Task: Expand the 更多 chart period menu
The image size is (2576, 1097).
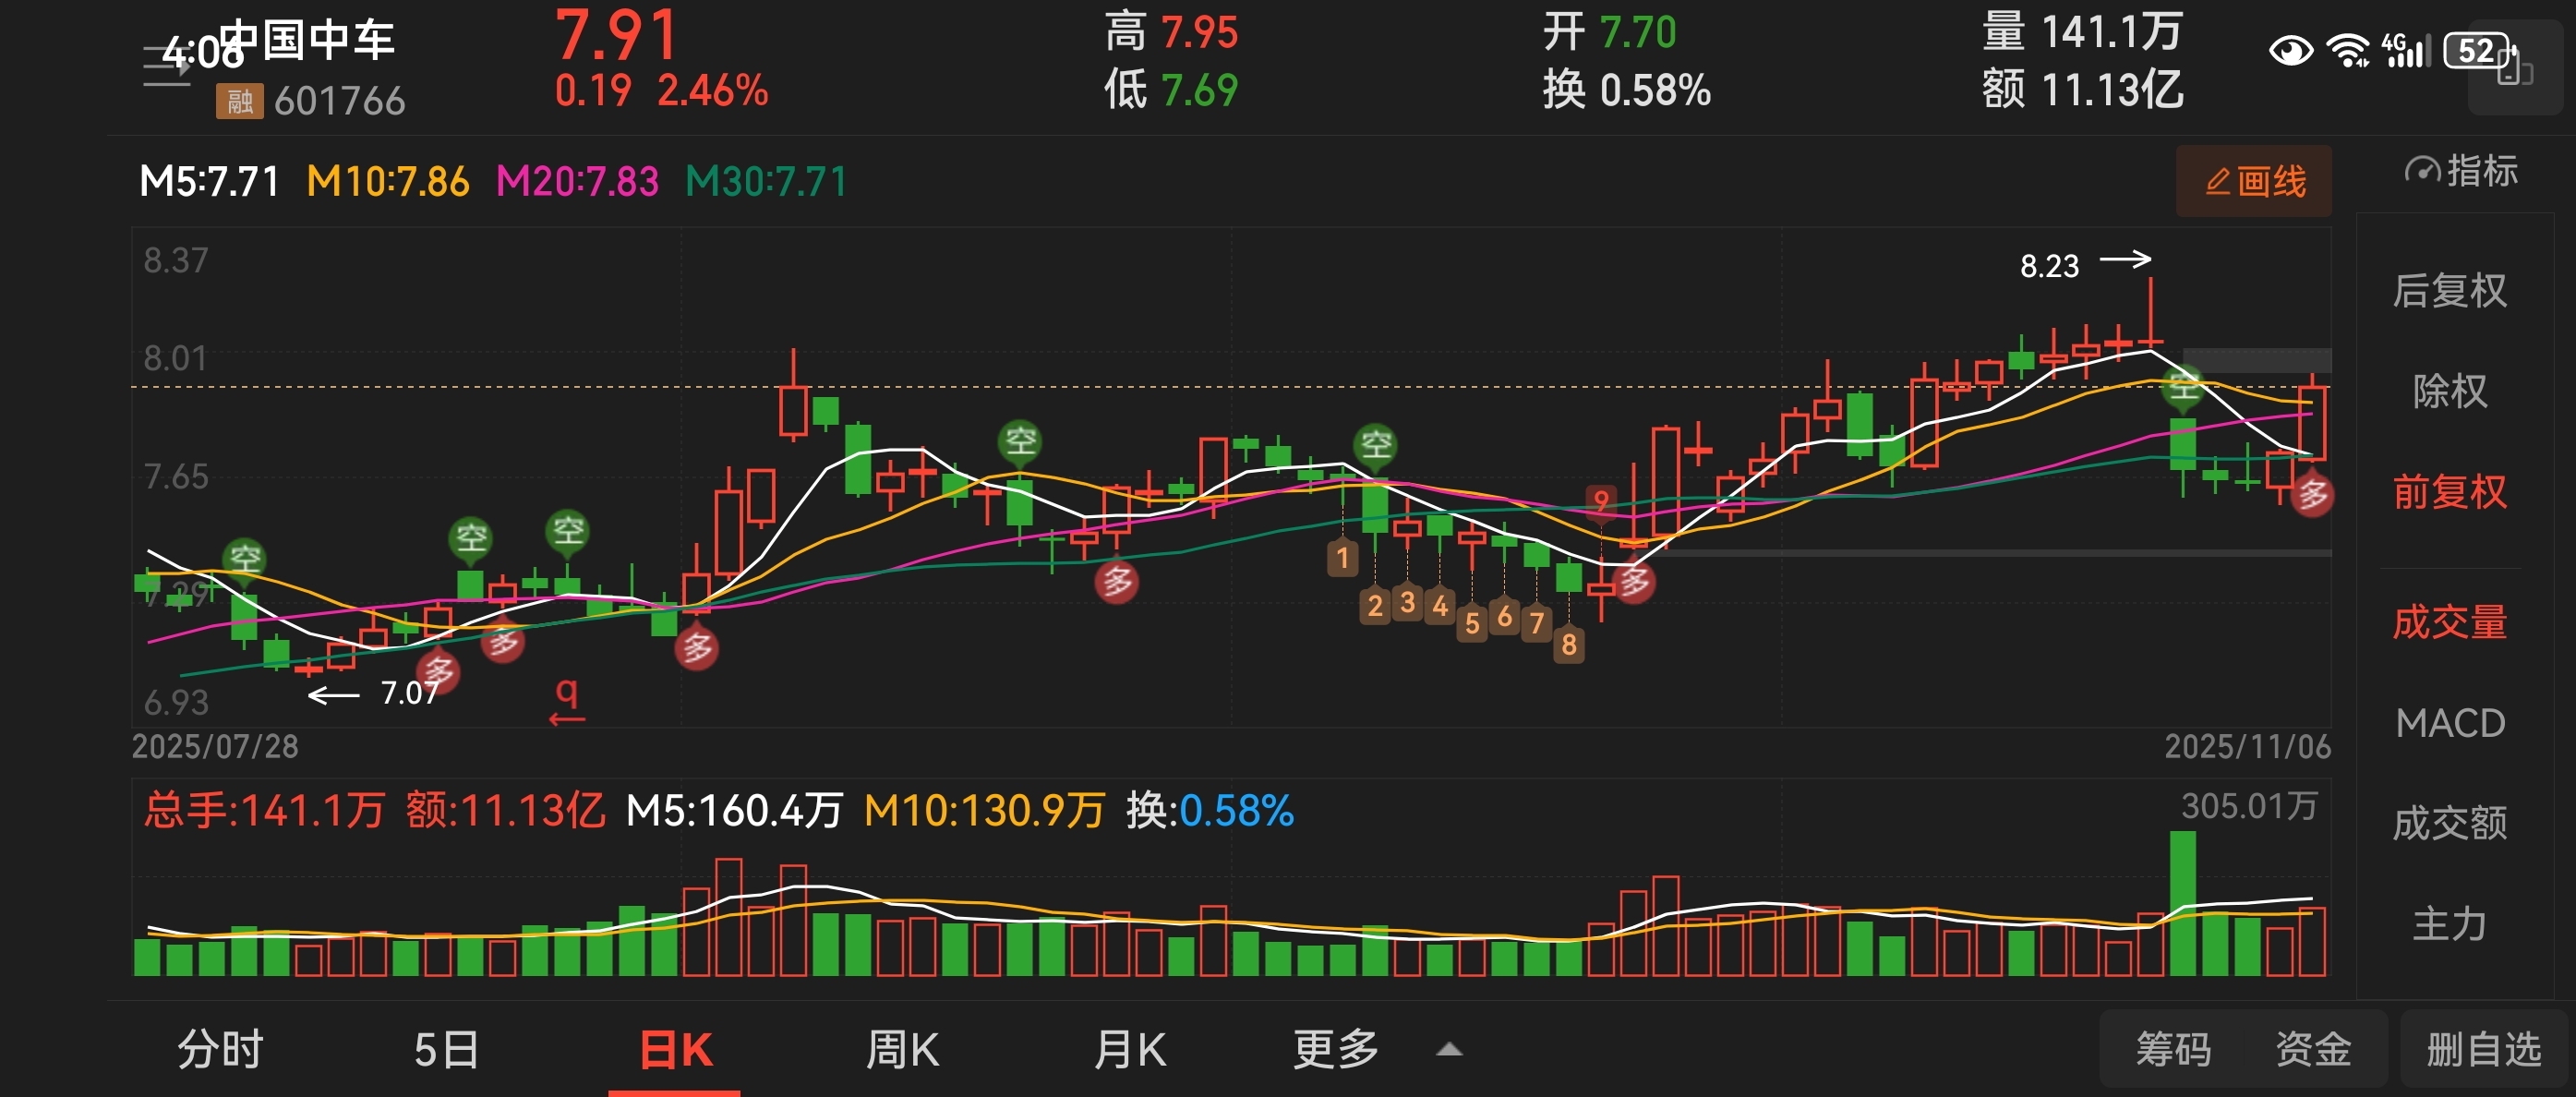Action: 1335,1050
